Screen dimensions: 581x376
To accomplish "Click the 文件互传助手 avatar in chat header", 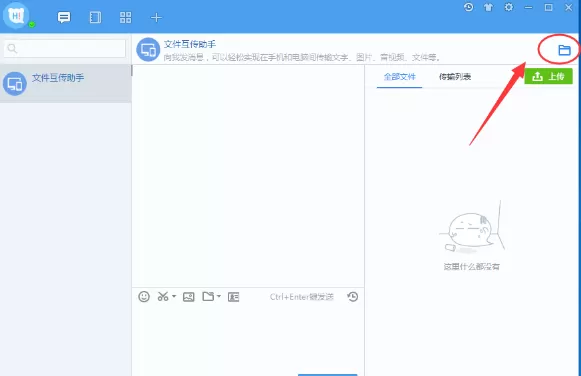I will pyautogui.click(x=148, y=49).
